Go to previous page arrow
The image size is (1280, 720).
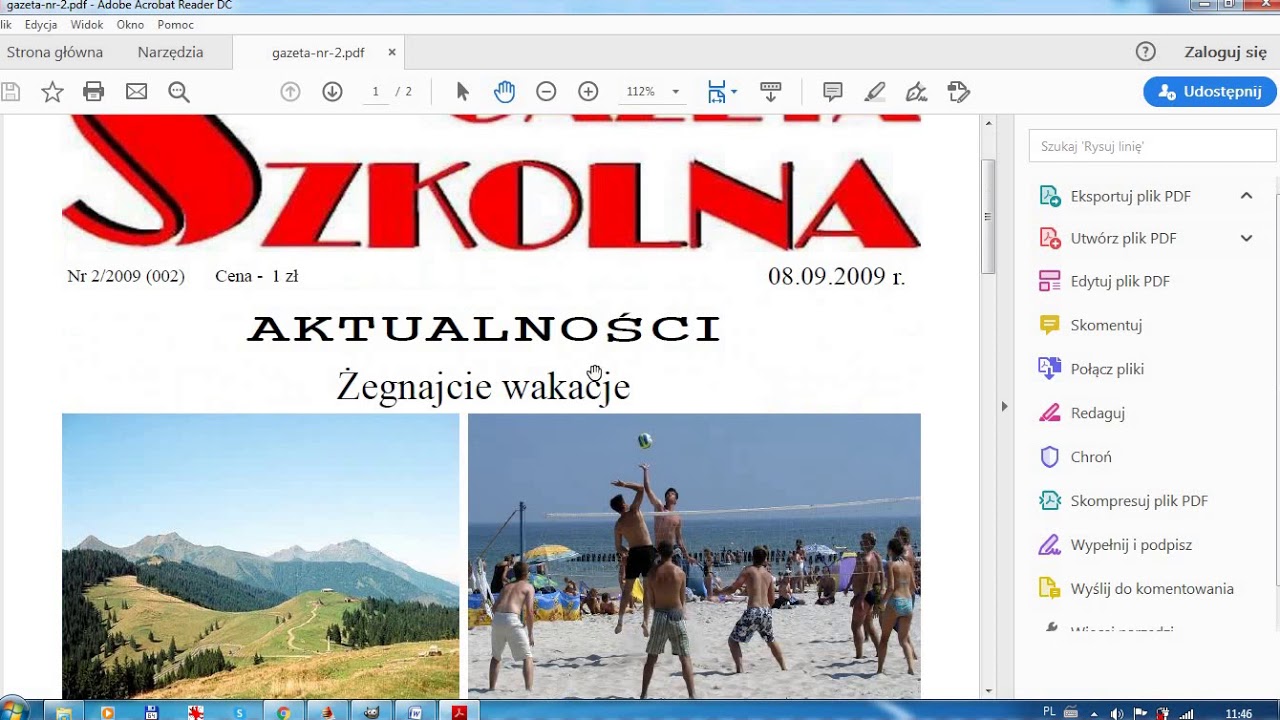coord(290,92)
